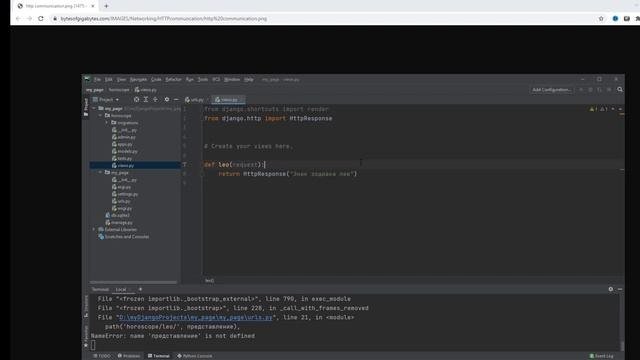Screen dimensions: 640x360
Task: Open the Problems tool window
Action: (x=129, y=356)
